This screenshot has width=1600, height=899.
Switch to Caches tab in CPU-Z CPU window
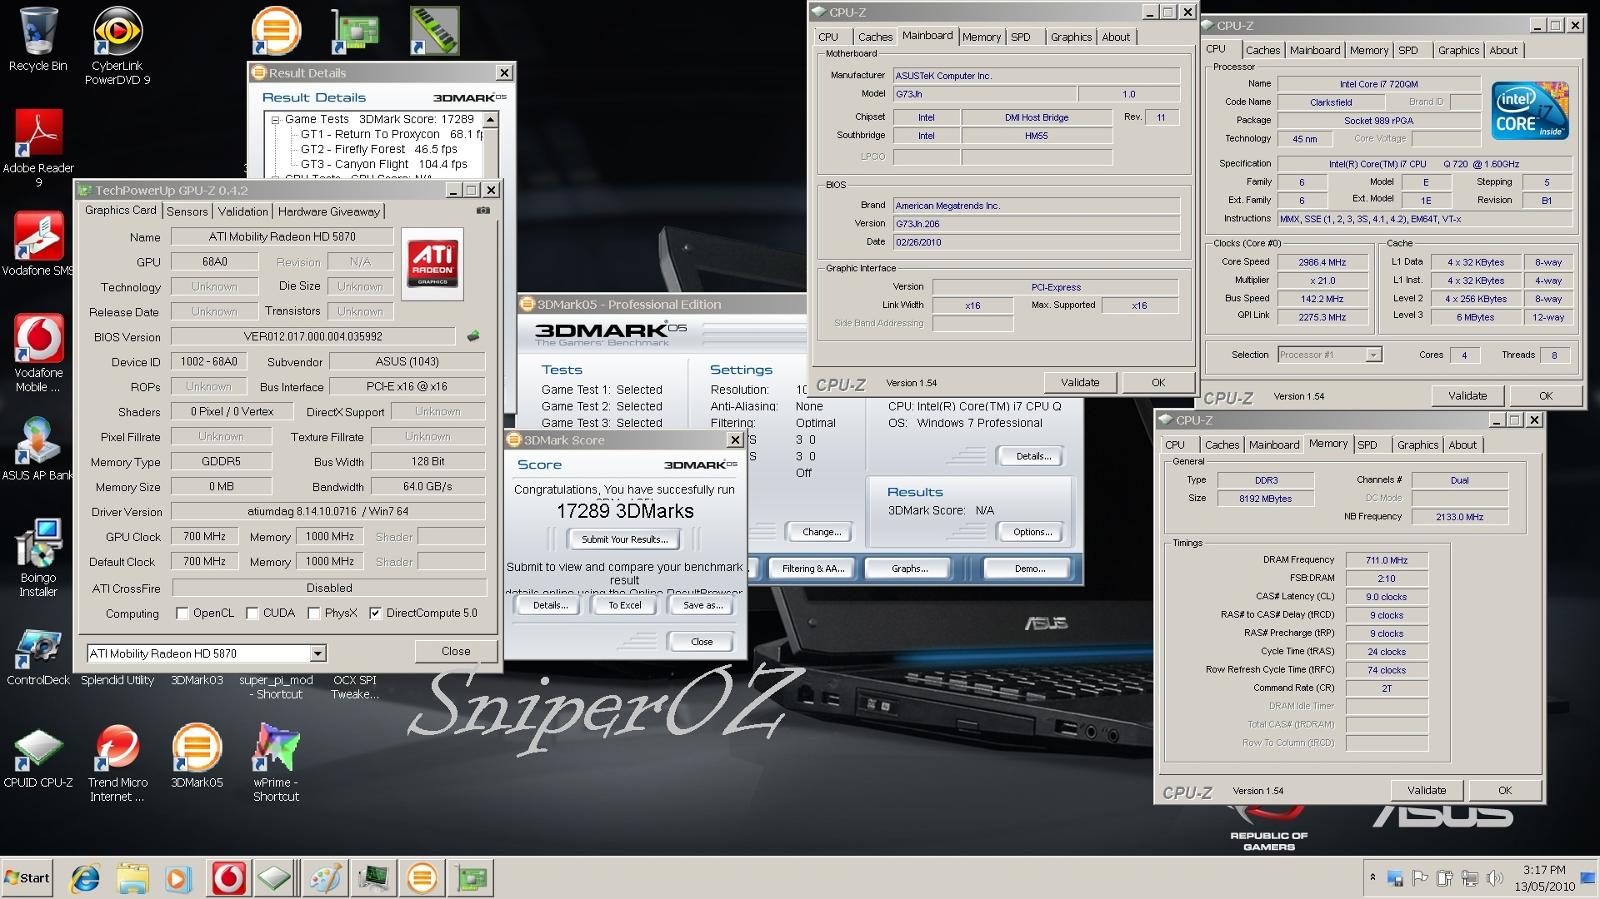pyautogui.click(x=1262, y=50)
